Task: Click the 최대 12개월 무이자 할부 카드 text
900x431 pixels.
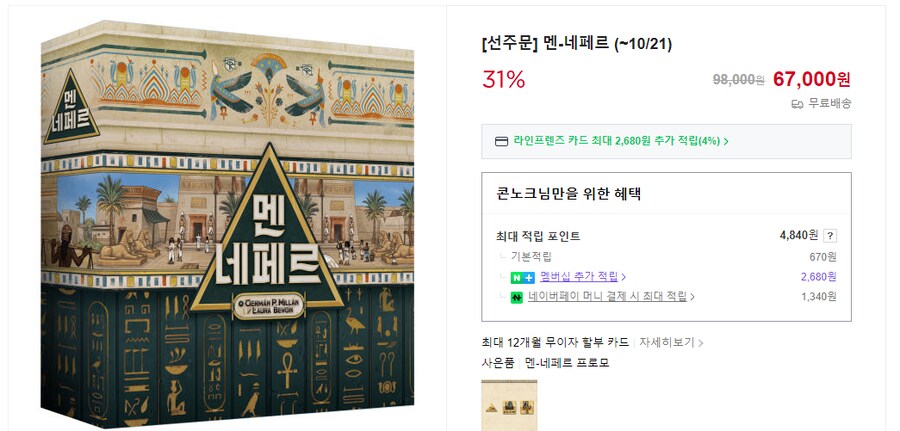Action: (555, 342)
